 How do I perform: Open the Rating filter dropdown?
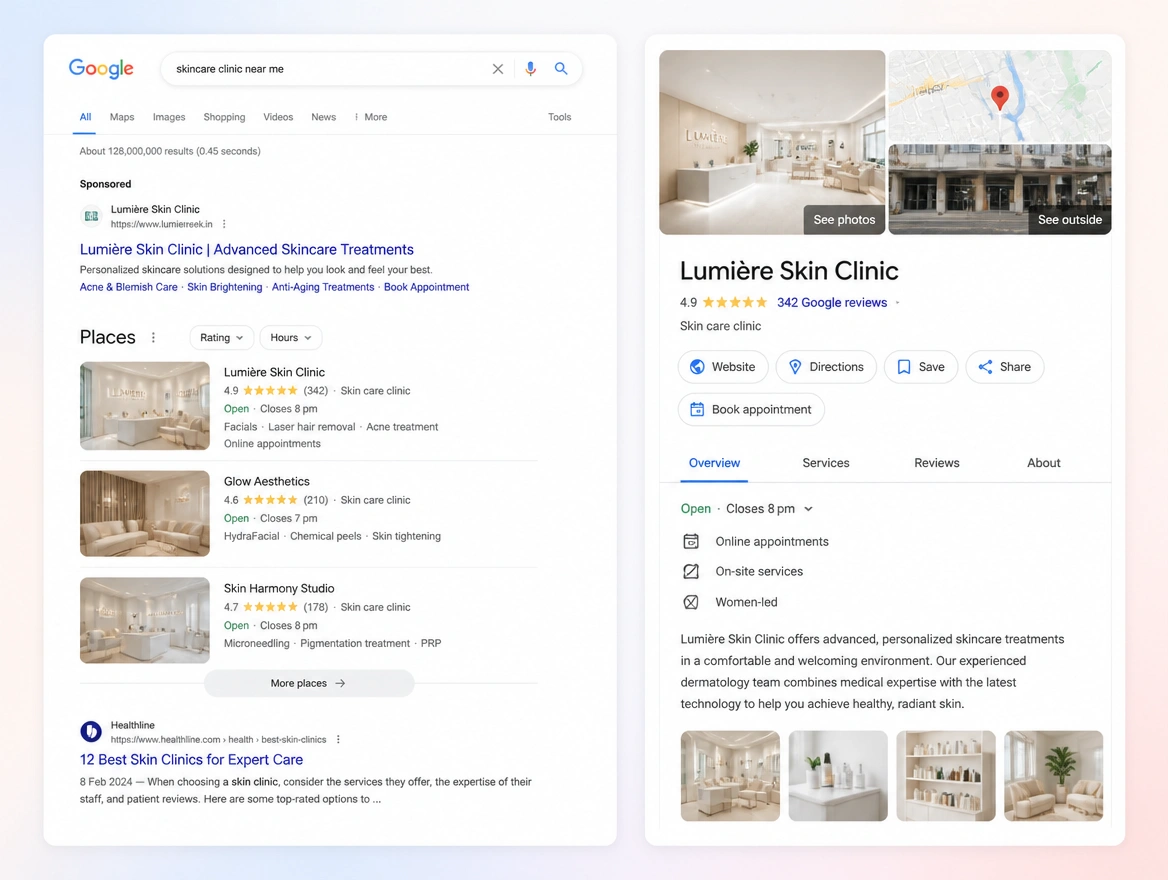221,338
